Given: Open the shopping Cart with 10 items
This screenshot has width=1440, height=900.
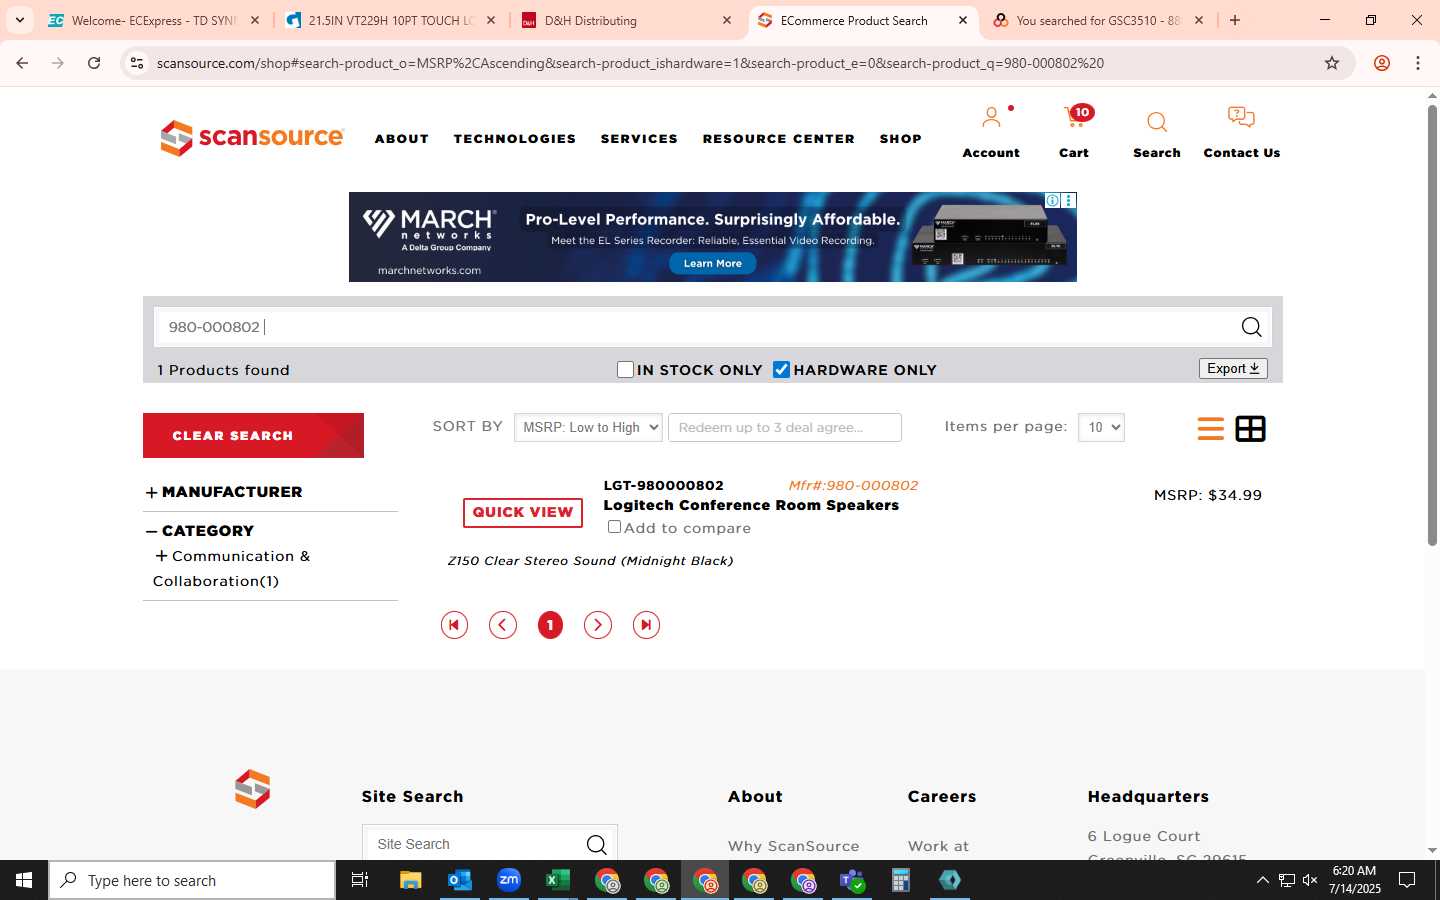Looking at the screenshot, I should [x=1076, y=118].
